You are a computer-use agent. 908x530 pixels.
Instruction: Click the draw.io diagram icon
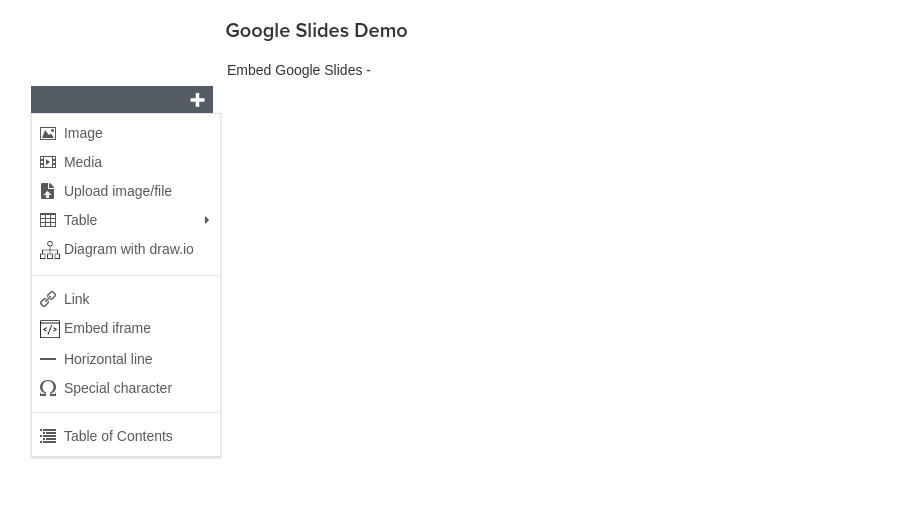[50, 250]
